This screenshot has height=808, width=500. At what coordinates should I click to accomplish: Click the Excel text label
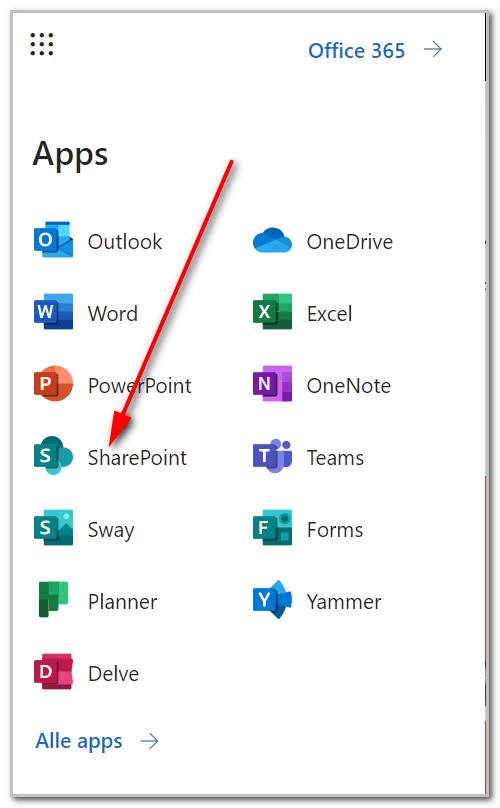(x=329, y=314)
